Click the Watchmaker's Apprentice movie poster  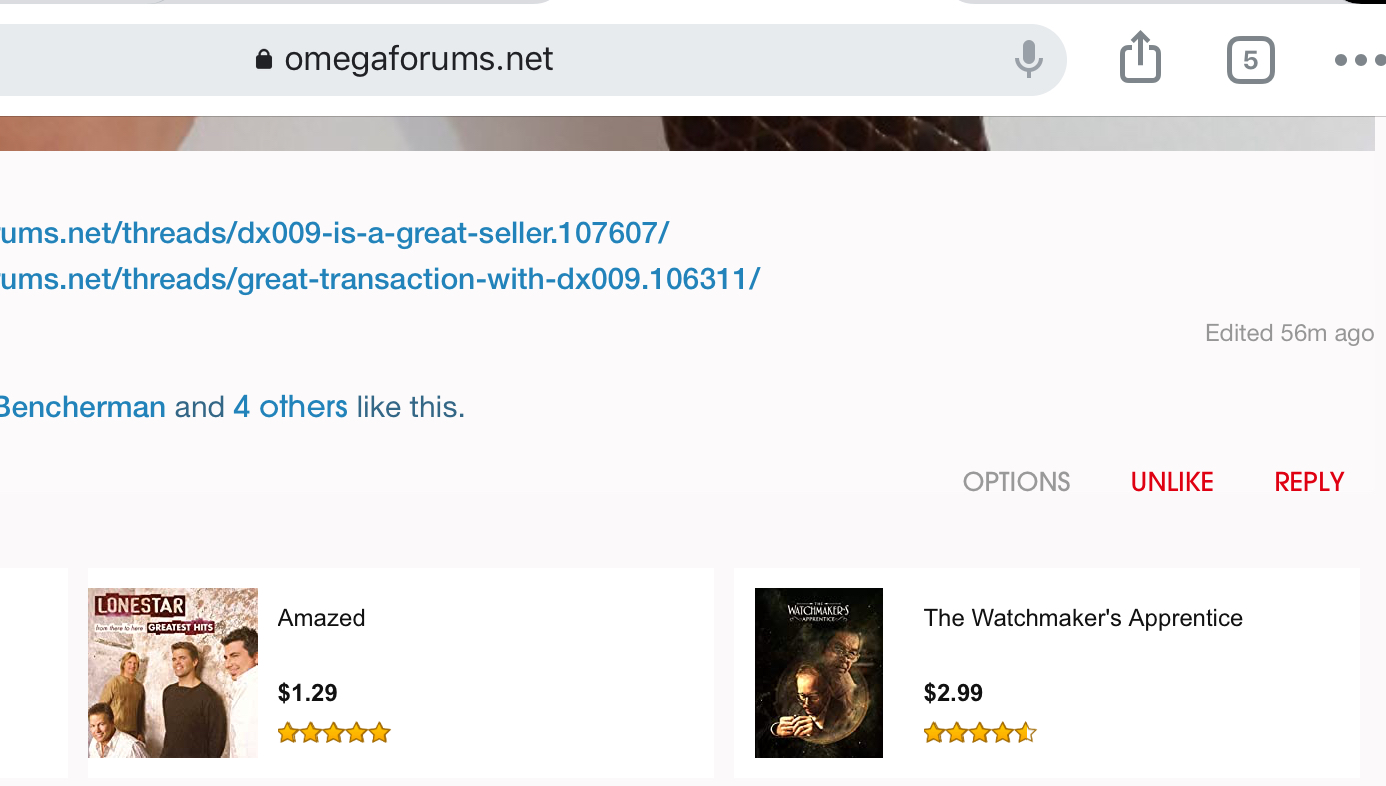point(819,672)
